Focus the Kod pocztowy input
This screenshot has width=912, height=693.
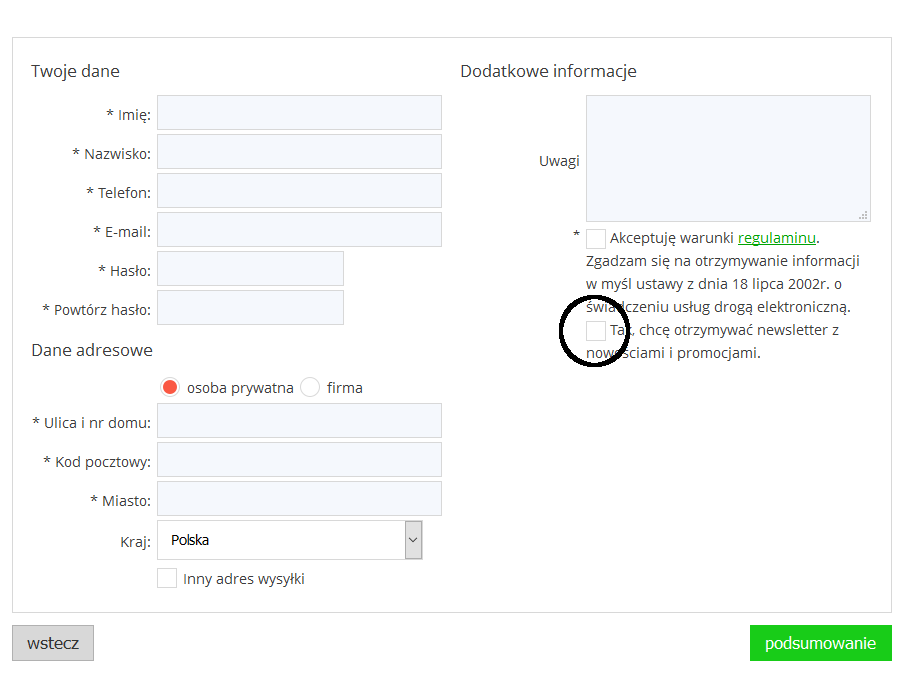[x=299, y=460]
